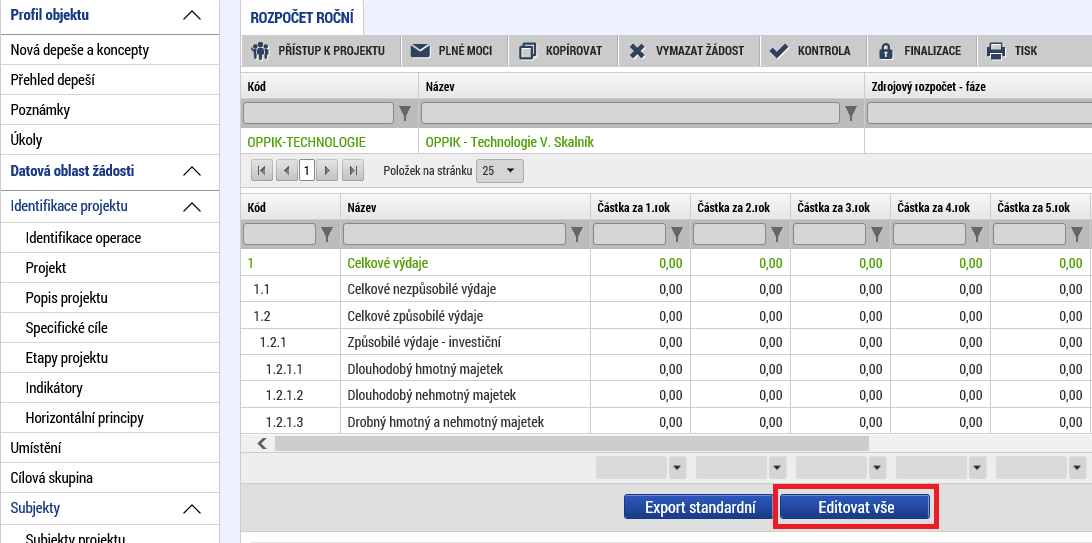Click the Kopírovat copy icon
The width and height of the screenshot is (1092, 543).
point(529,51)
